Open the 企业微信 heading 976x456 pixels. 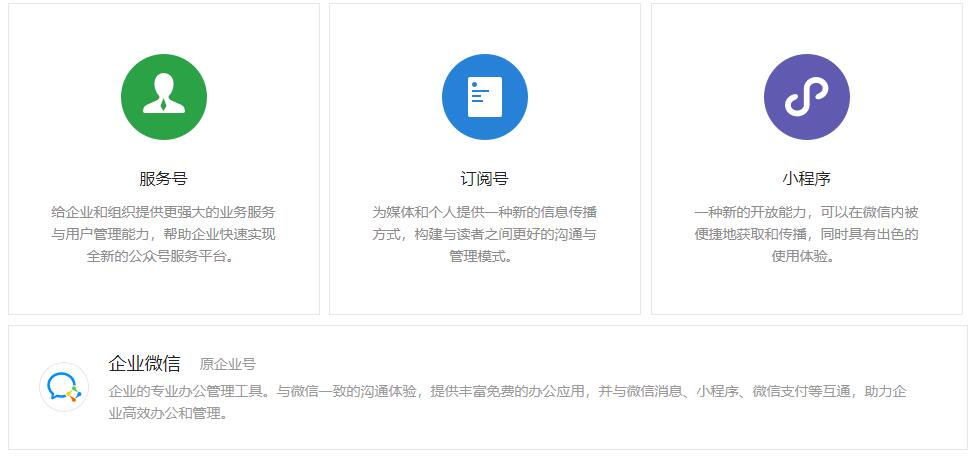[144, 363]
